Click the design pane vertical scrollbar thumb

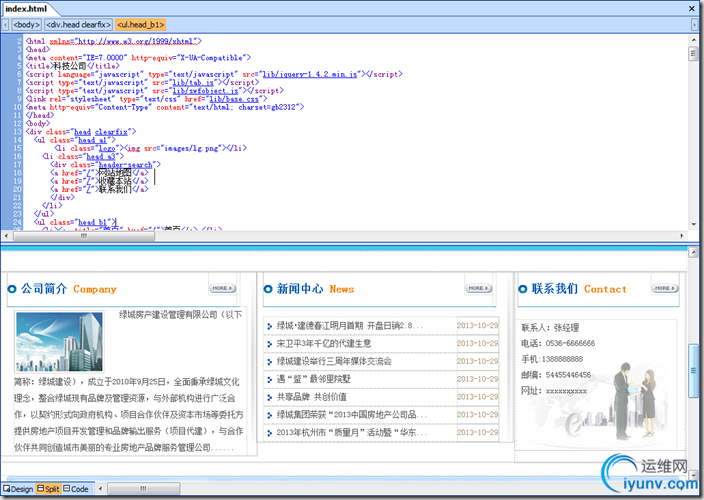694,371
